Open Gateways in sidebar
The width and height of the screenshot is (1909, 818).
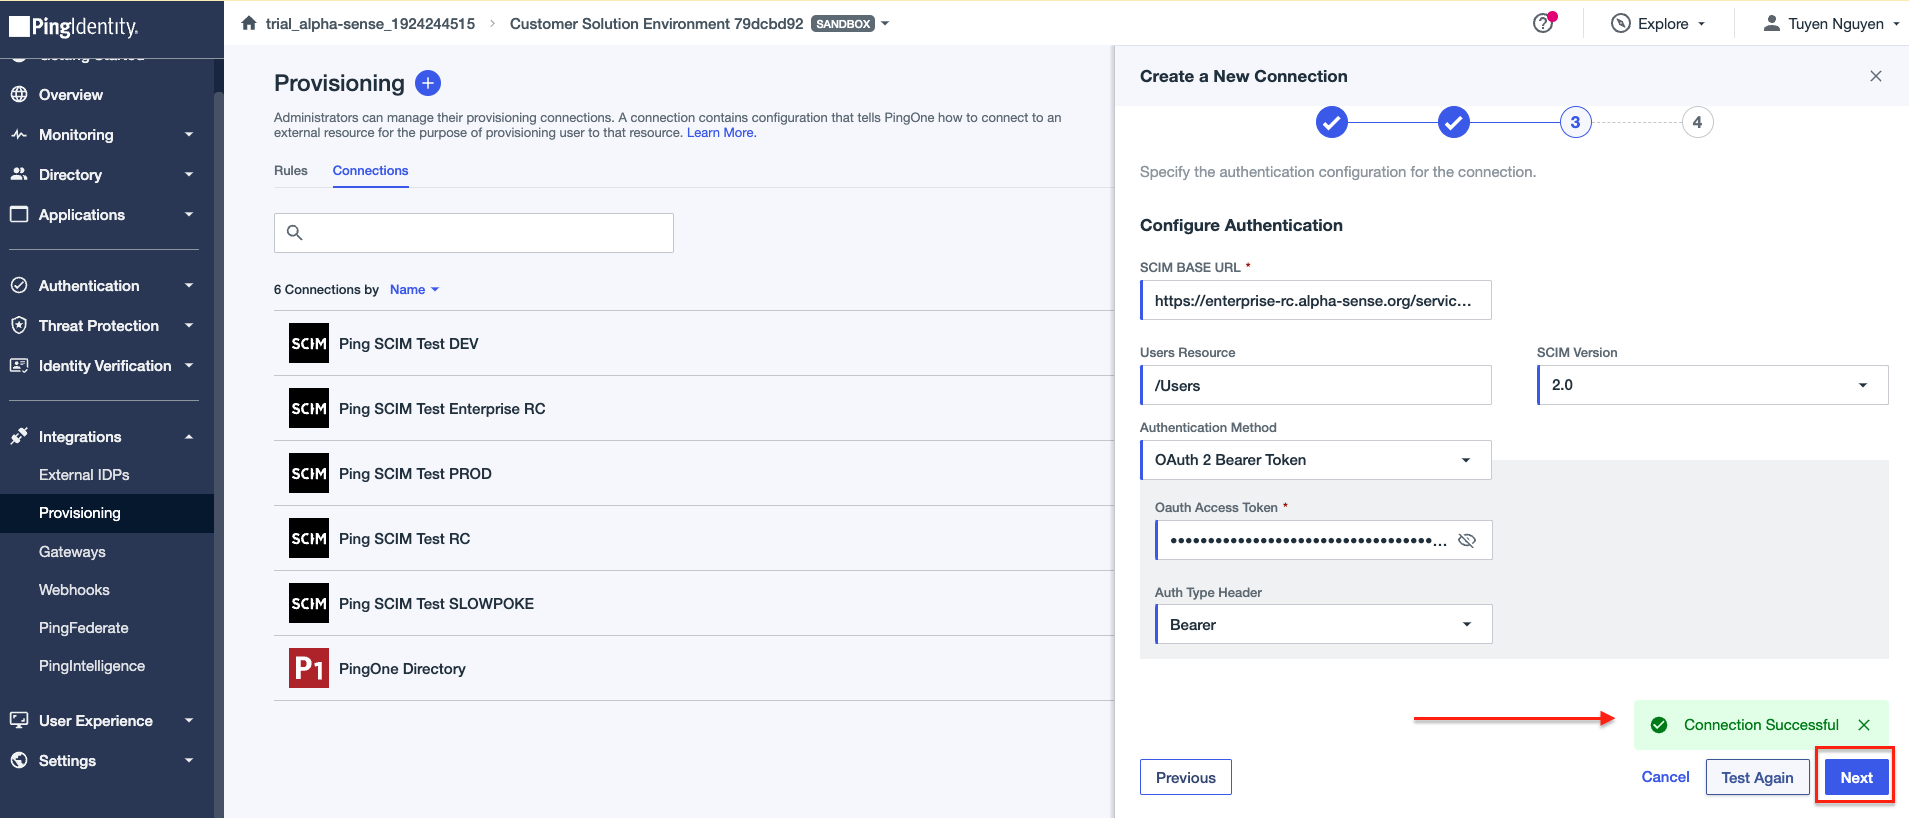click(x=72, y=551)
